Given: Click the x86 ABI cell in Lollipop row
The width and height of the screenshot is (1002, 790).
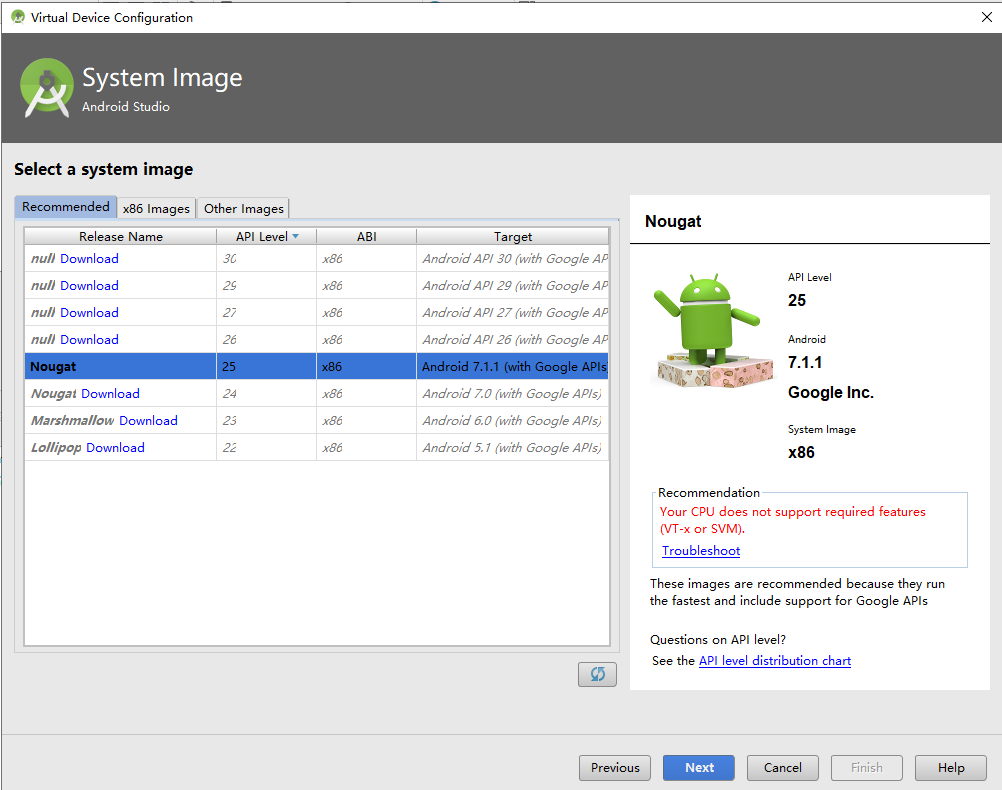Looking at the screenshot, I should (x=366, y=447).
